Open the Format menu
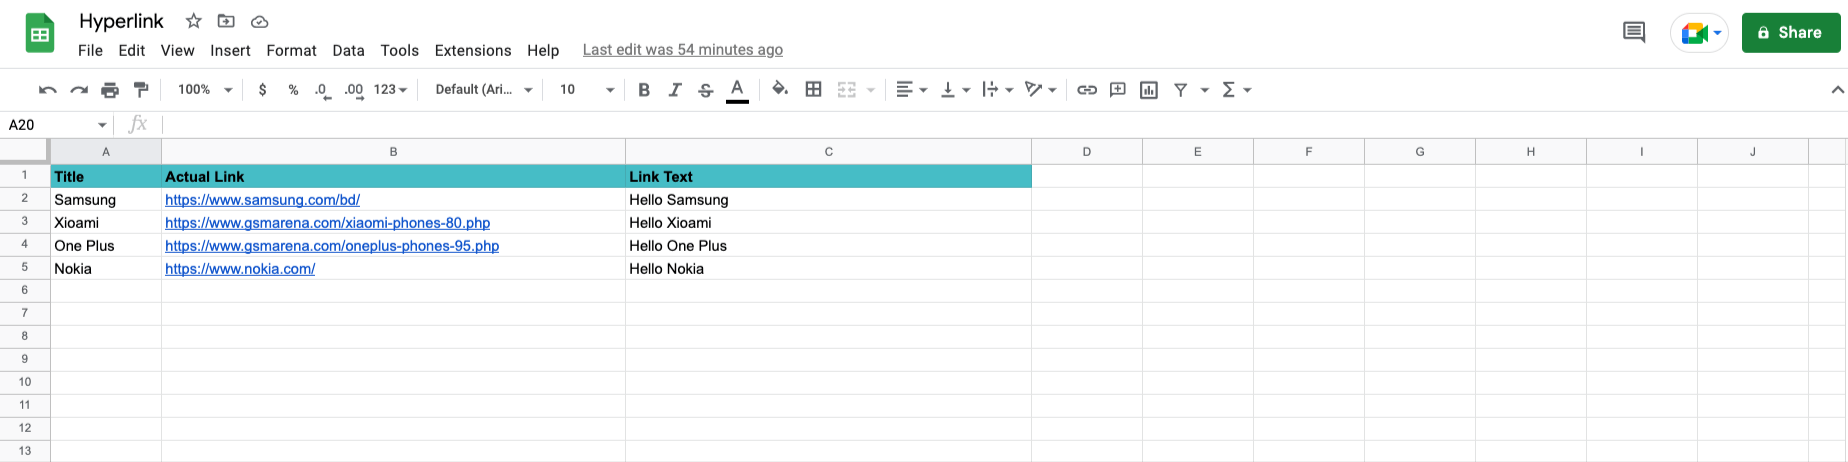The height and width of the screenshot is (462, 1848). click(x=291, y=50)
